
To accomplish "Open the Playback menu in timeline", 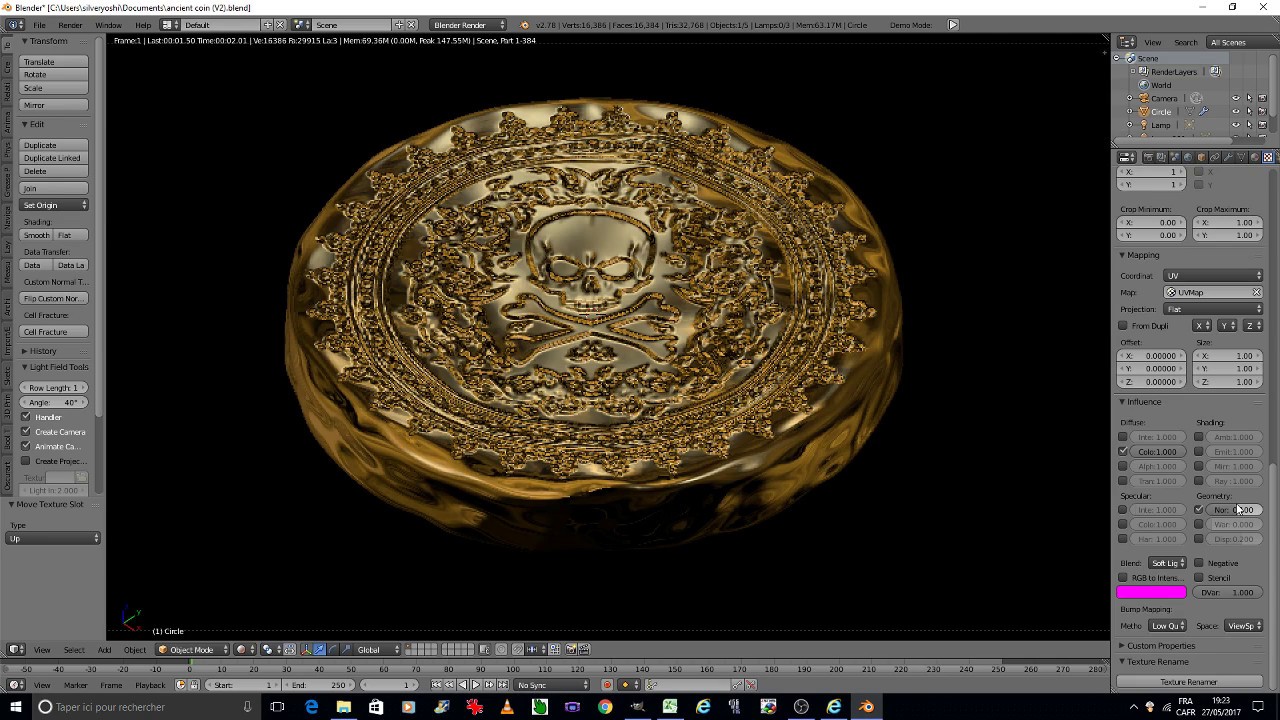I will click(150, 685).
